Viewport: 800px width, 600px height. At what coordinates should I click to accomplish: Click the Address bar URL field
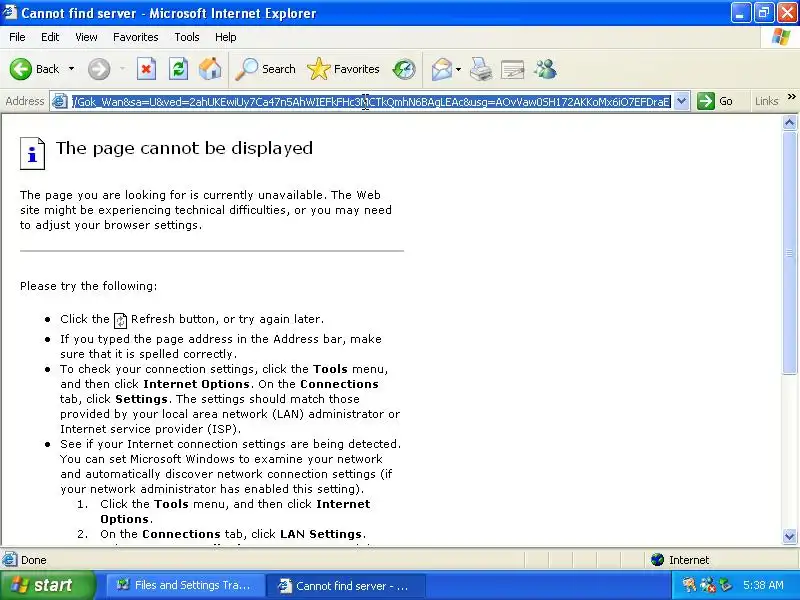[x=371, y=102]
